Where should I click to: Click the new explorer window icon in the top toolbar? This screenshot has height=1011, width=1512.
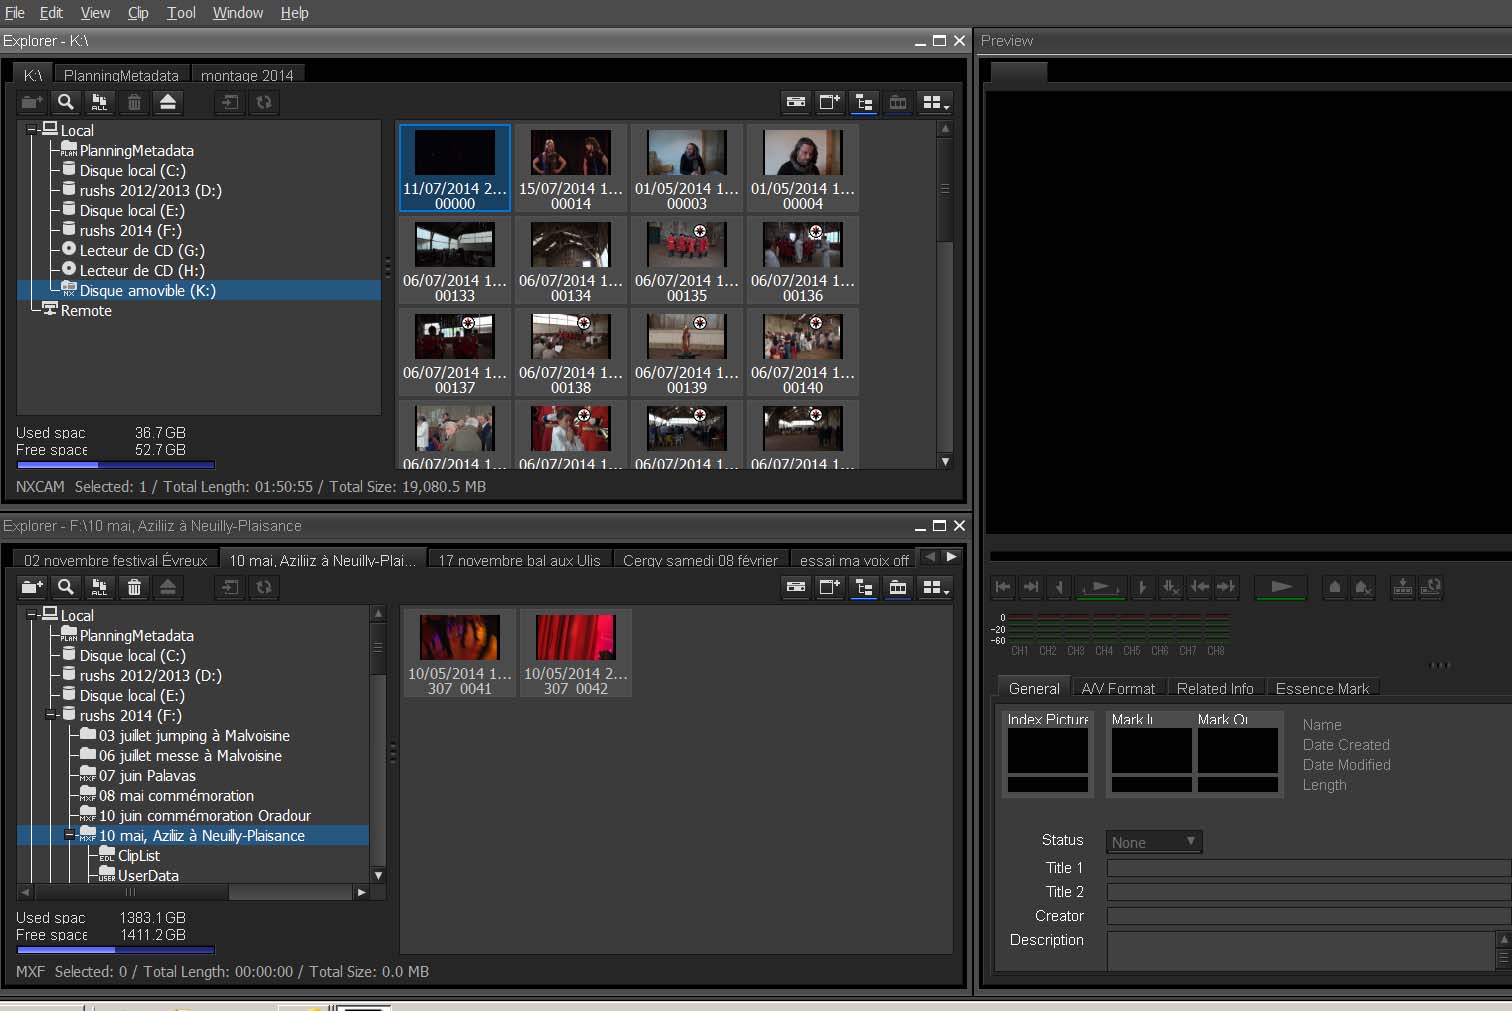[x=829, y=102]
